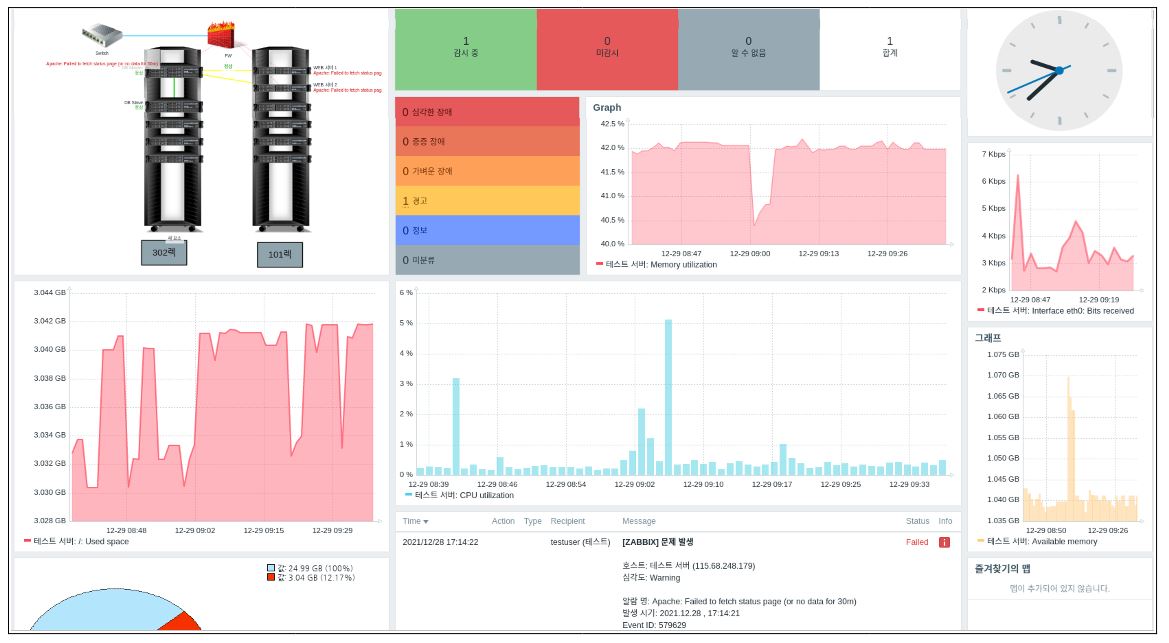Open the 1 경고 warning severity row

(488, 201)
